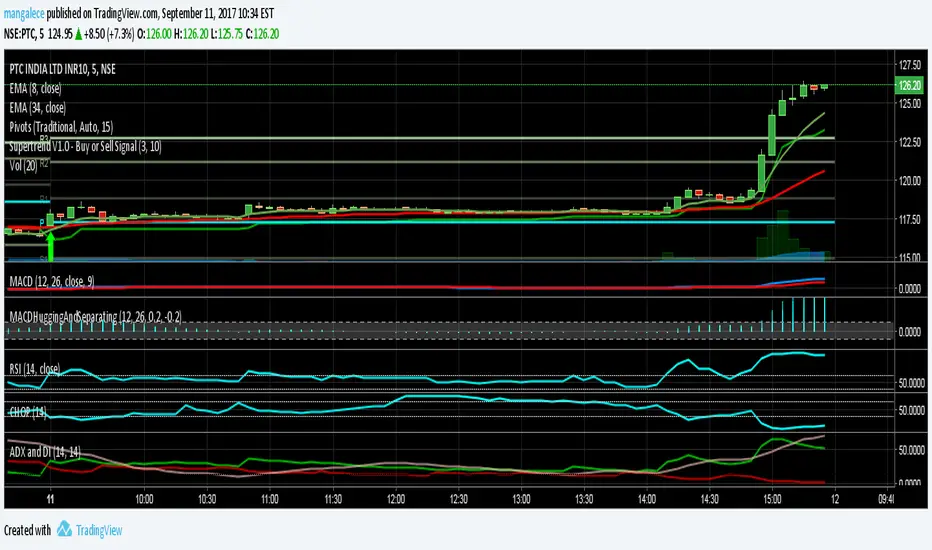Screen dimensions: 932x550
Task: Click the 120.00 price axis label
Action: point(909,181)
